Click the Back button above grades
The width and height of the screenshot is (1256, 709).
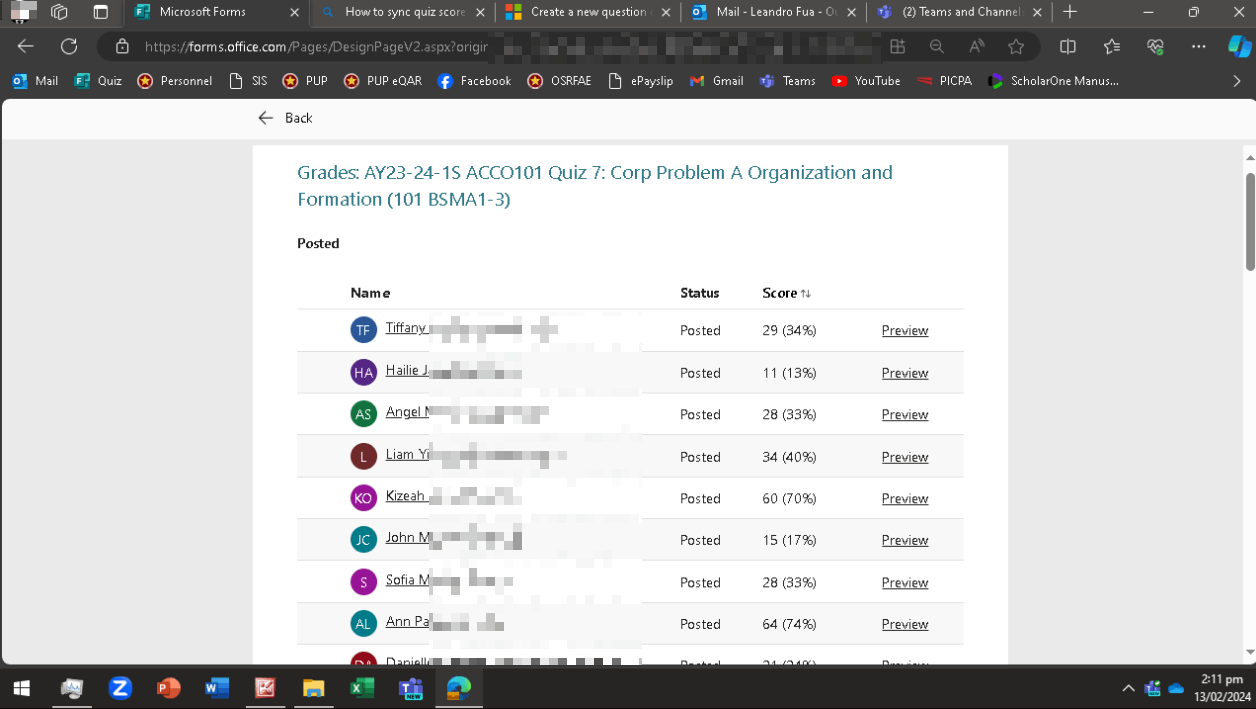[285, 118]
